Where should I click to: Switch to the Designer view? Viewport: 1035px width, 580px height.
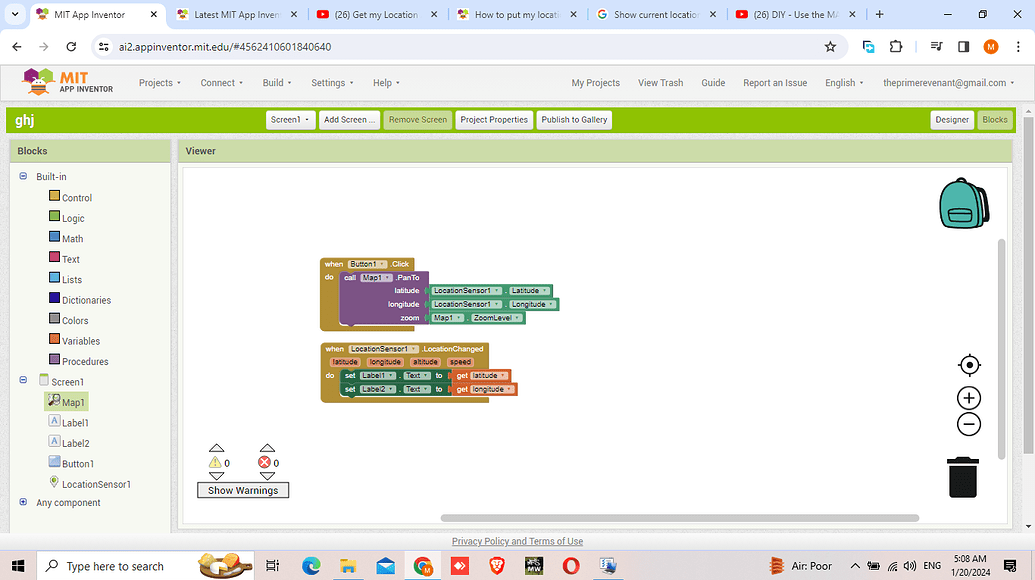point(952,118)
